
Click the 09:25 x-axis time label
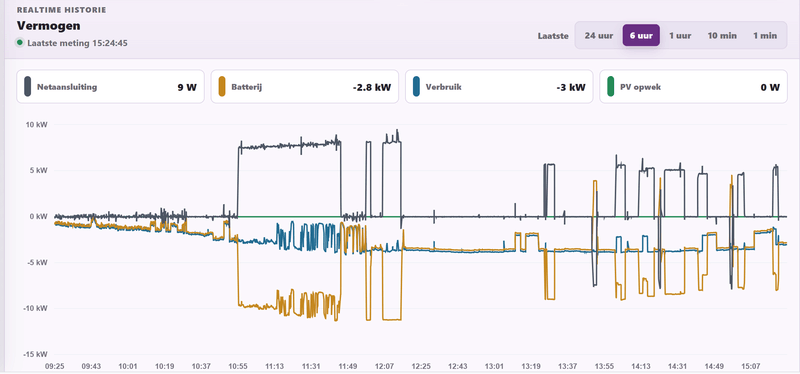55,366
